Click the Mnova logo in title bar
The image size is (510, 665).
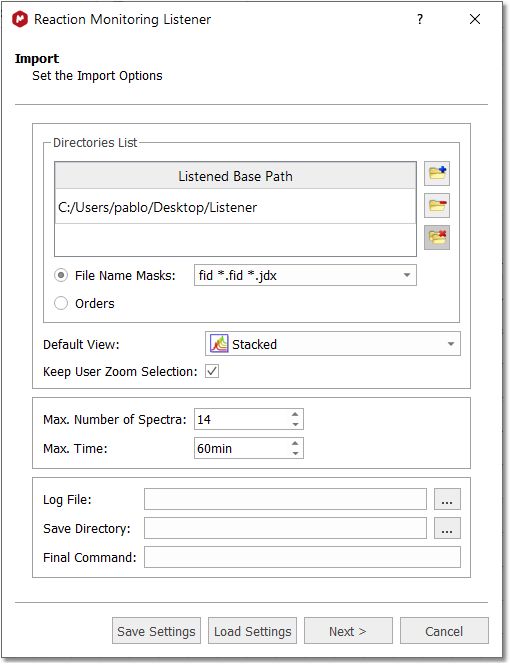[20, 19]
